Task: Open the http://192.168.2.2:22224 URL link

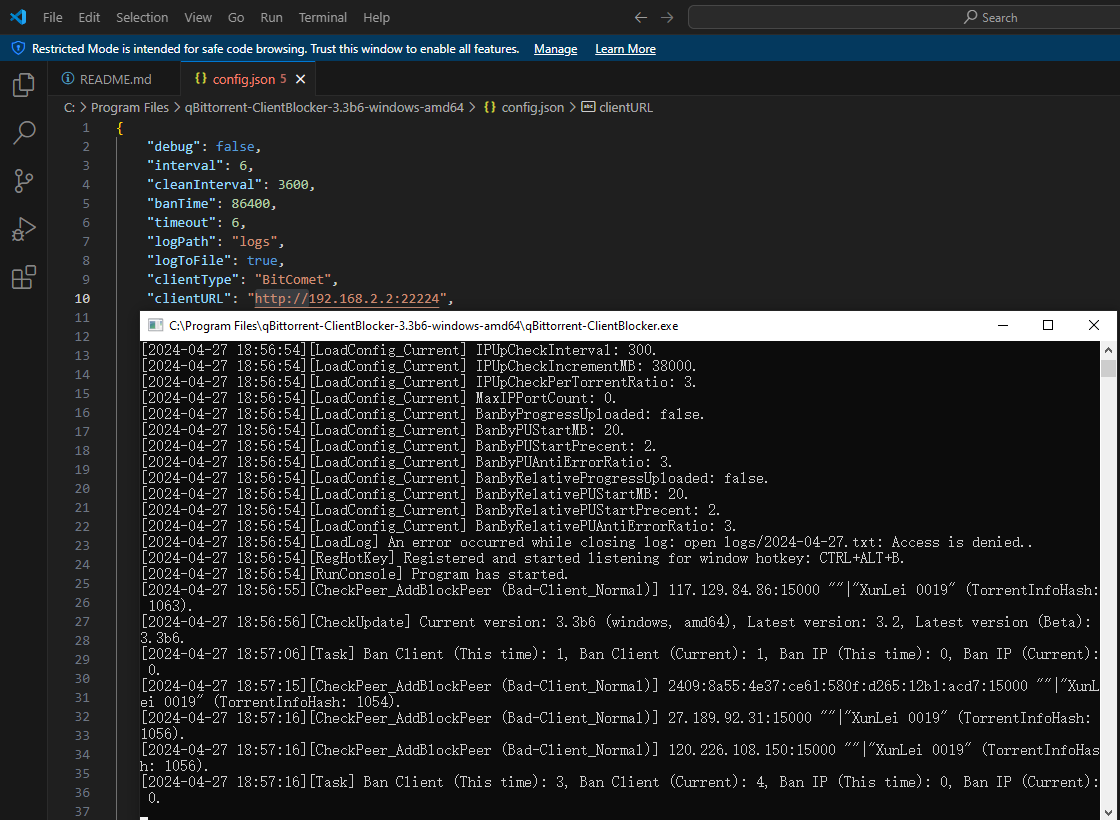Action: [346, 299]
